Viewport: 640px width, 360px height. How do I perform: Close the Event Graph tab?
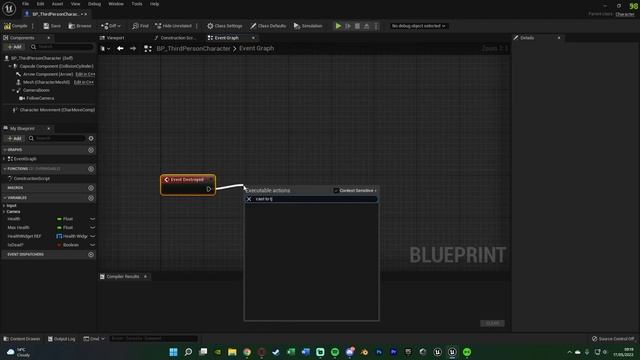(253, 38)
